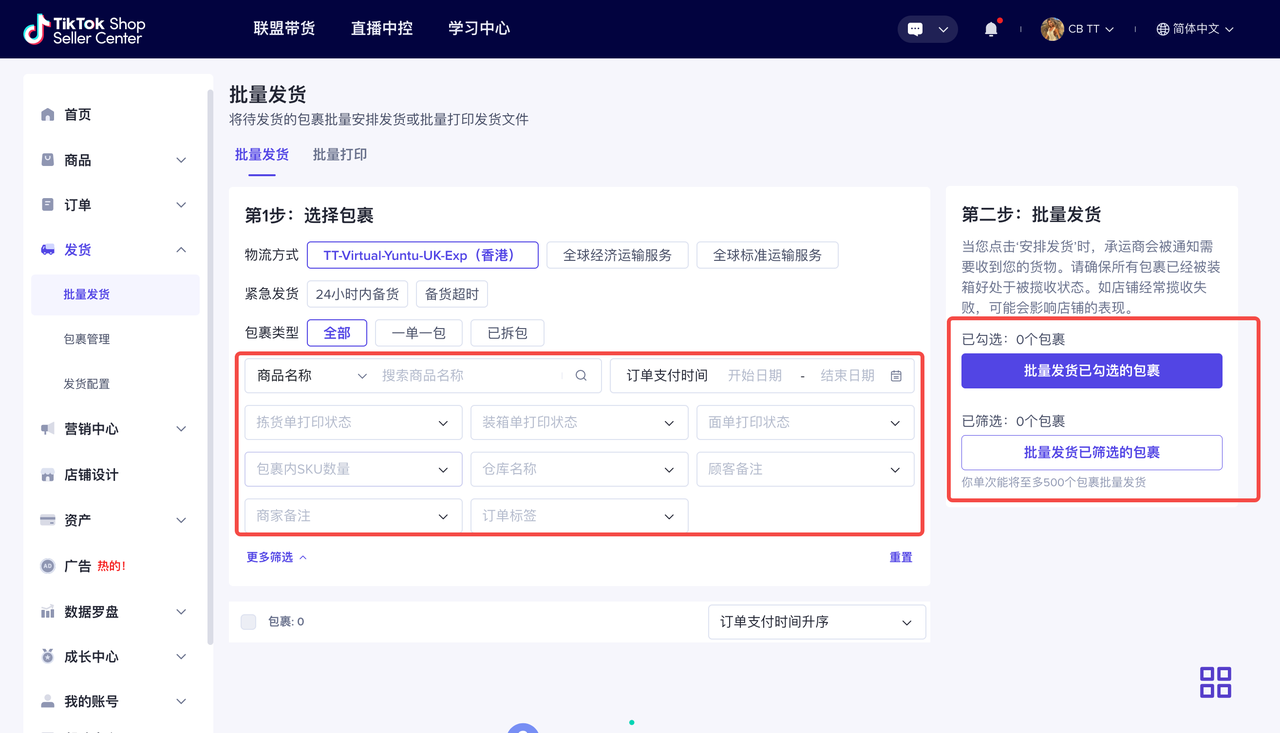The image size is (1280, 733).
Task: Click the CB TT profile avatar
Action: (x=1052, y=29)
